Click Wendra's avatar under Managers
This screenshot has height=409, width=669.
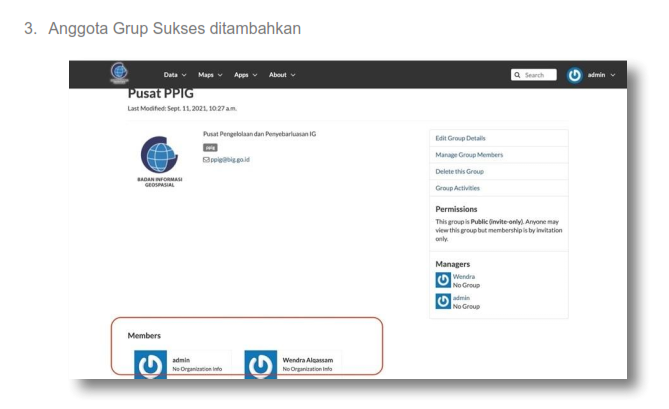[443, 279]
